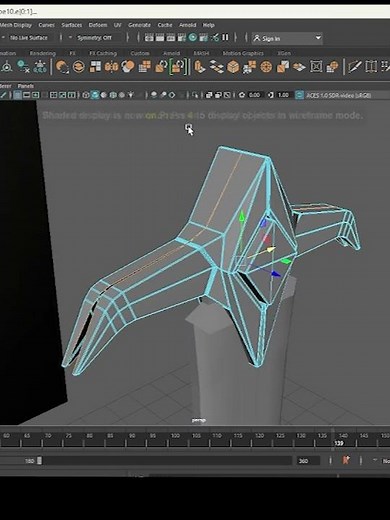Switch to the Rendering shelf tab
The image size is (390, 520).
click(x=42, y=53)
